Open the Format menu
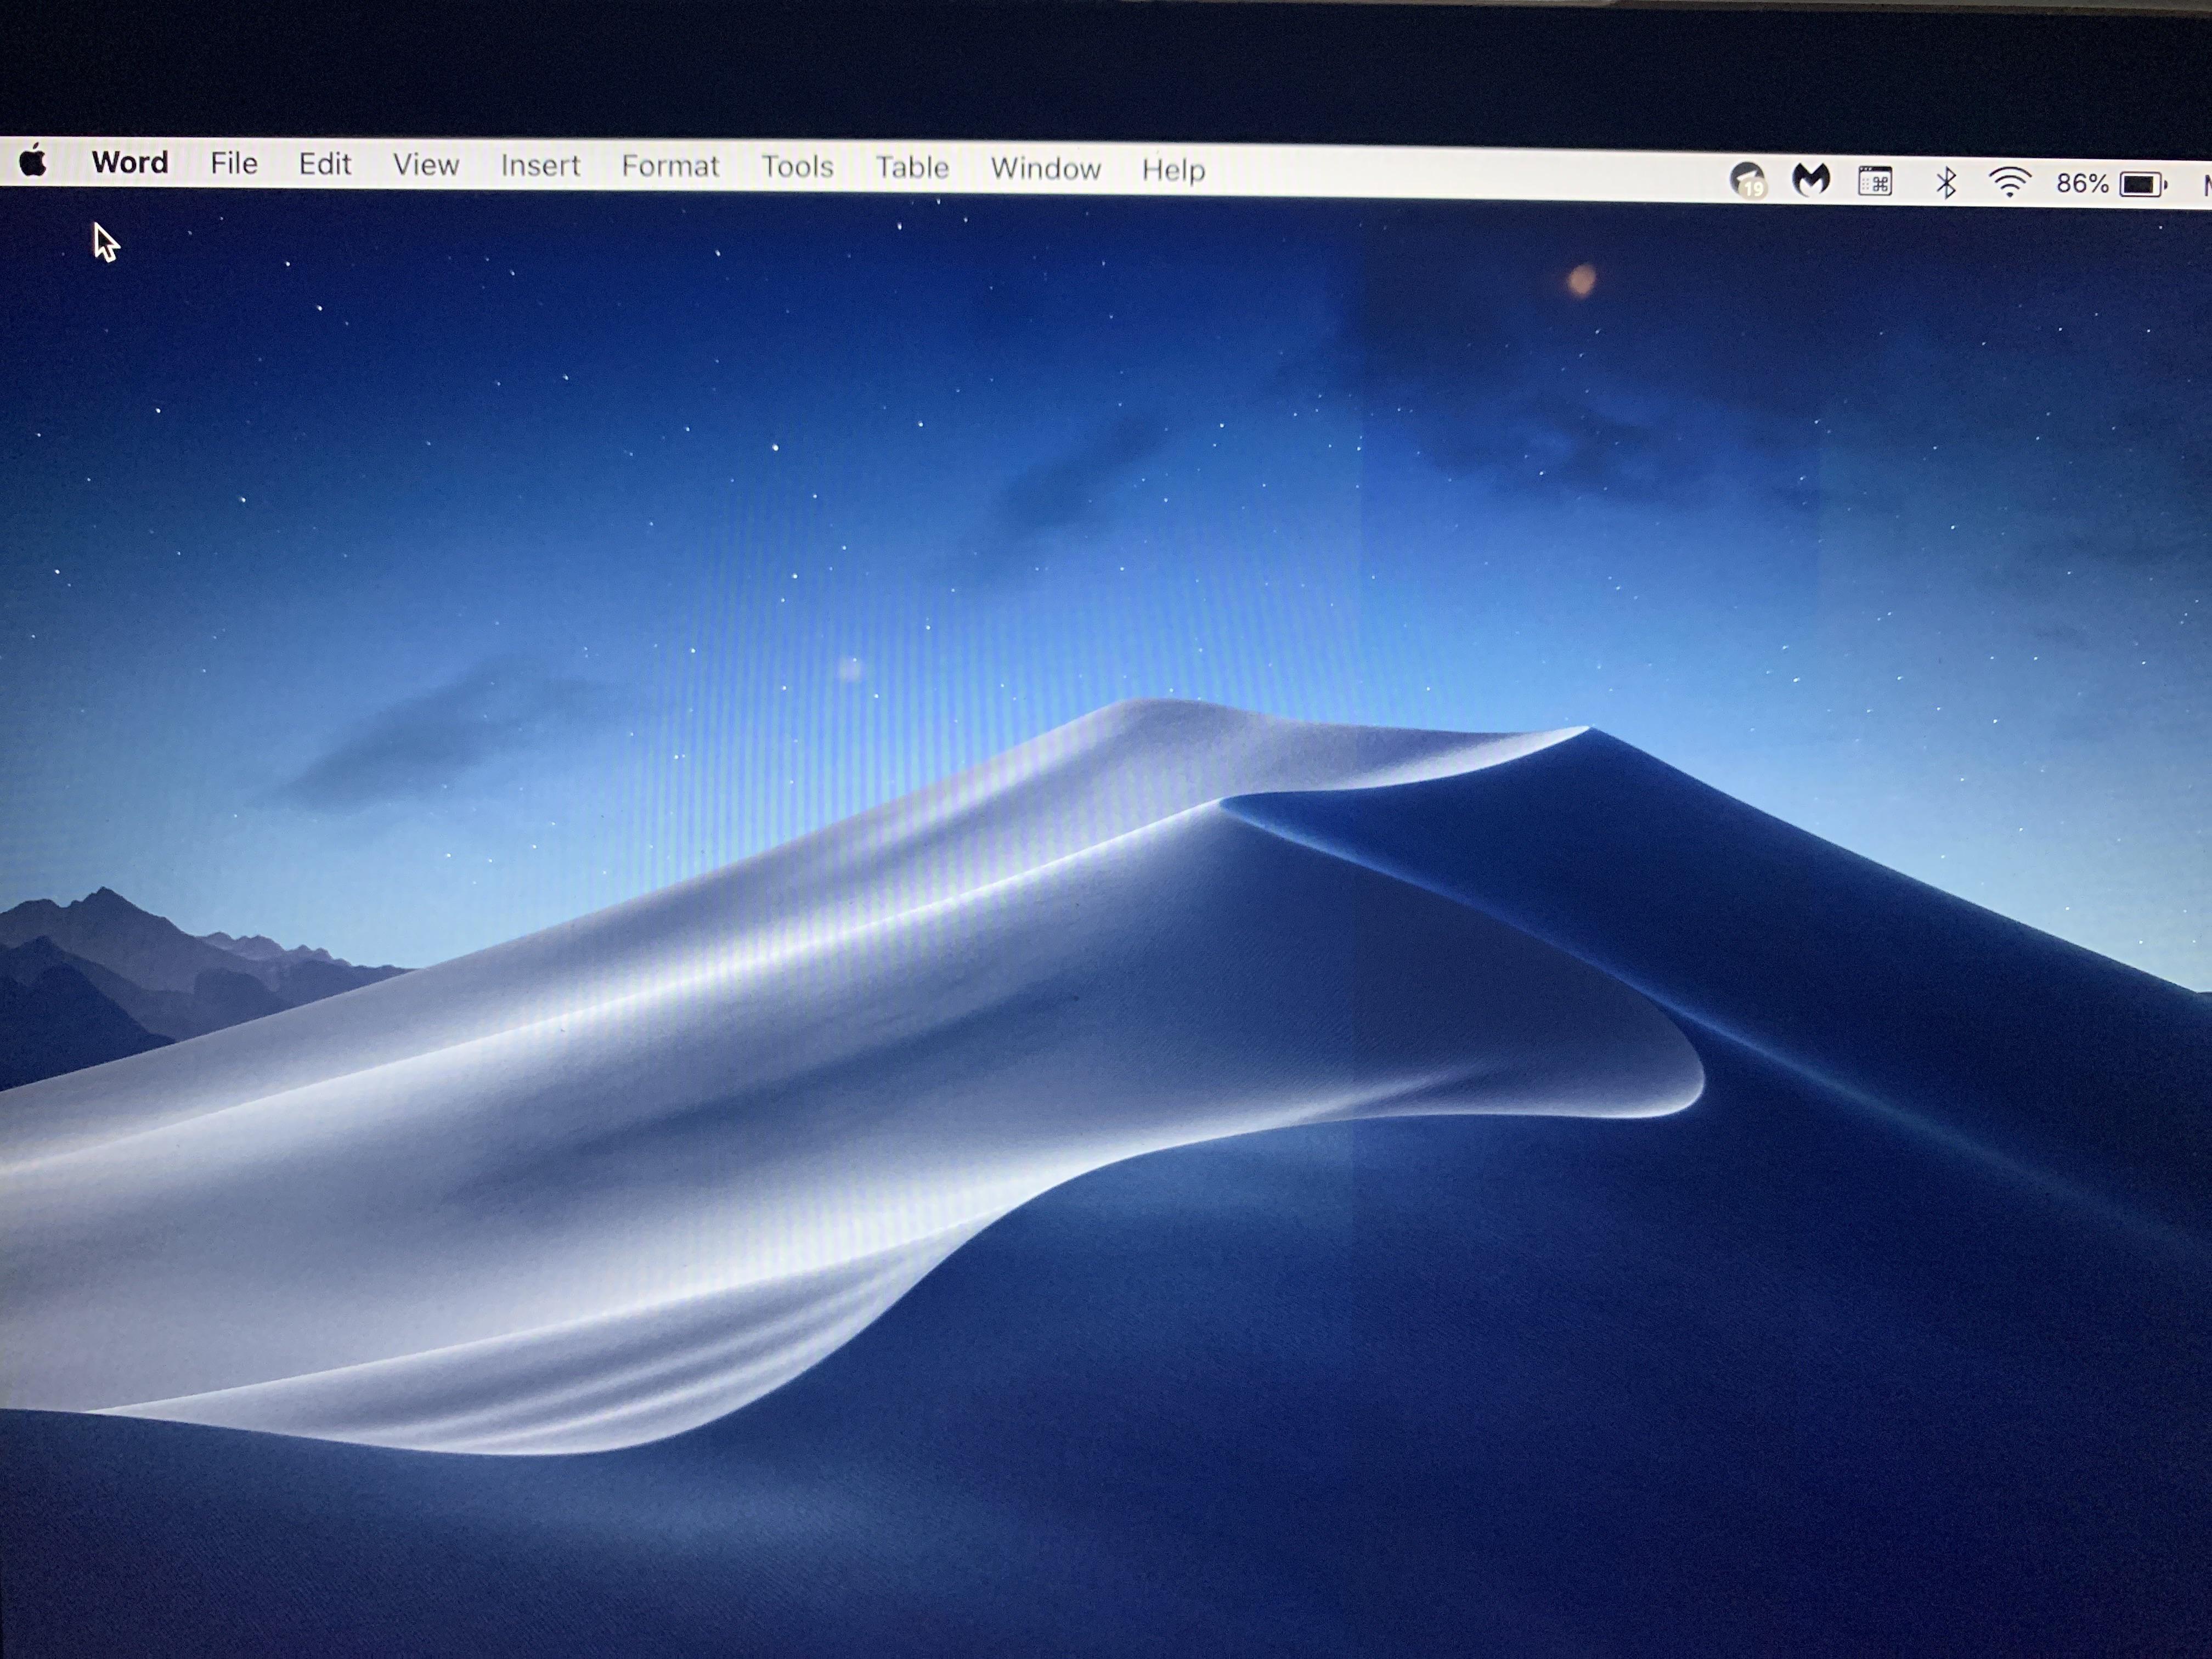Screen dimensions: 2212x1659 (671, 167)
